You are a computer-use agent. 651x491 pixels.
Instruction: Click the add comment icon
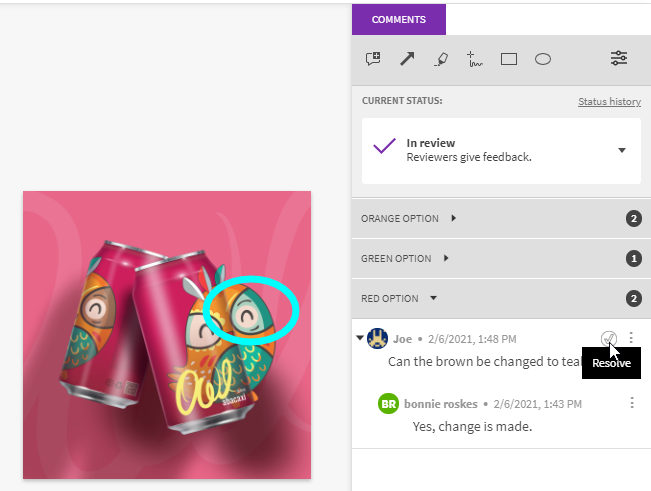[373, 59]
